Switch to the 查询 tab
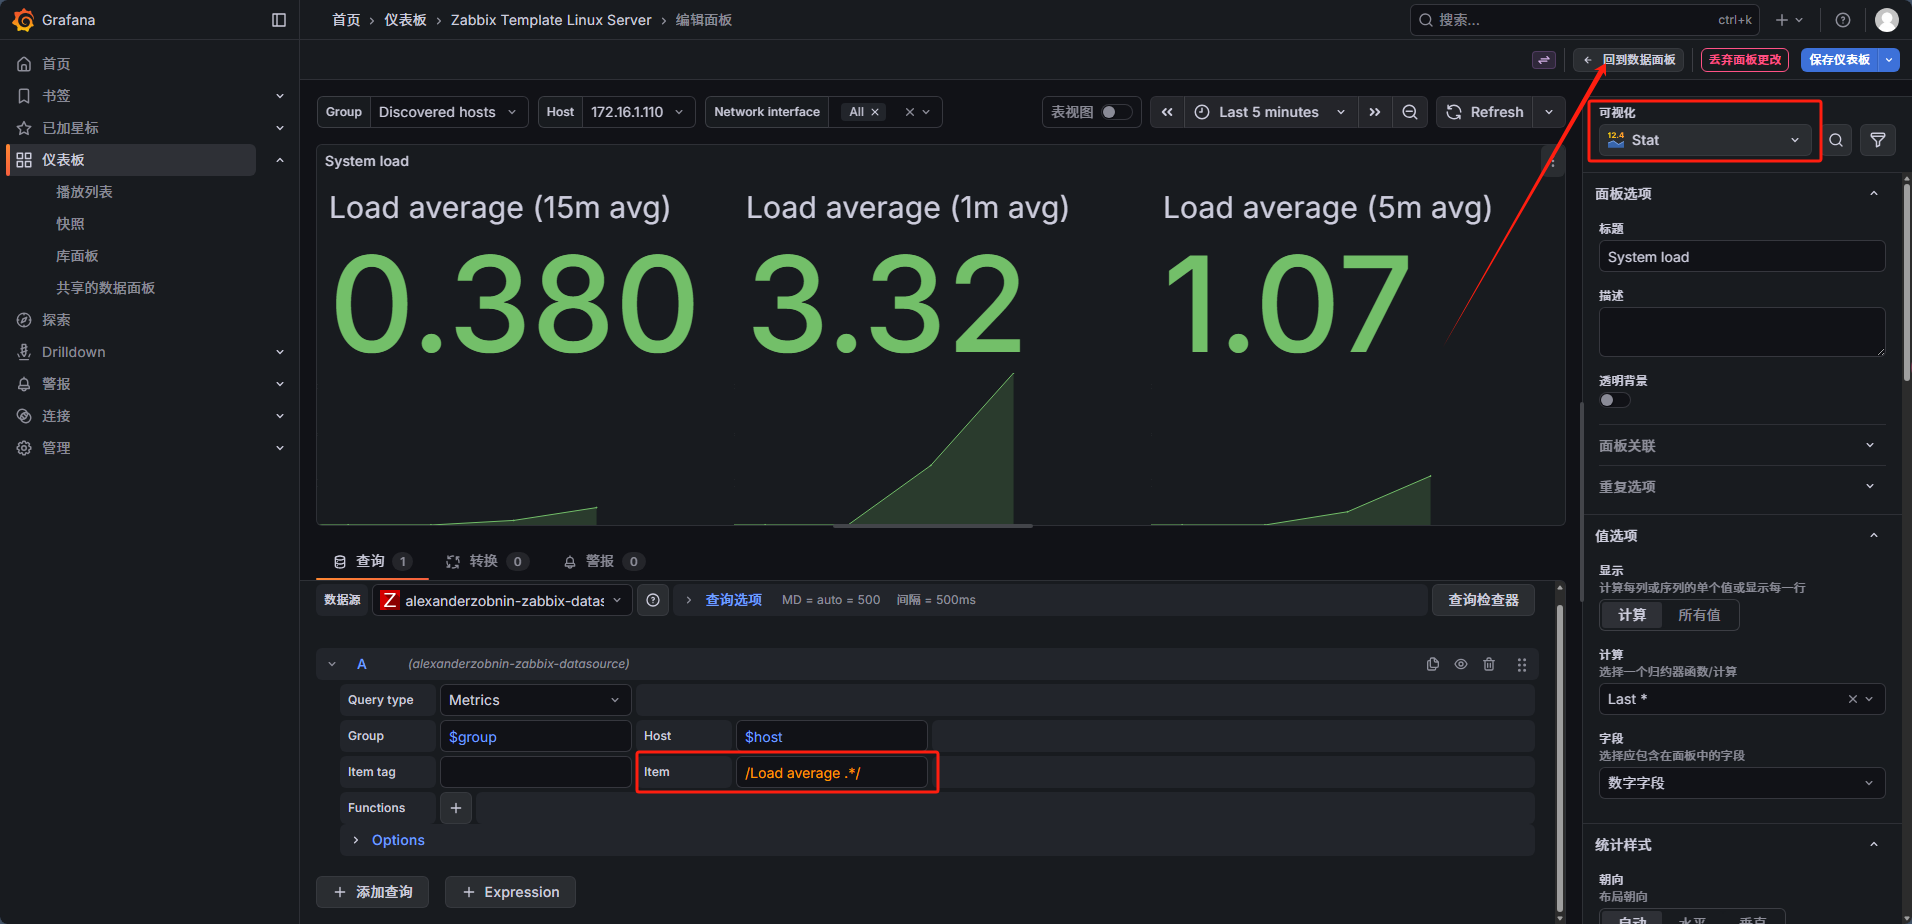 [x=372, y=561]
